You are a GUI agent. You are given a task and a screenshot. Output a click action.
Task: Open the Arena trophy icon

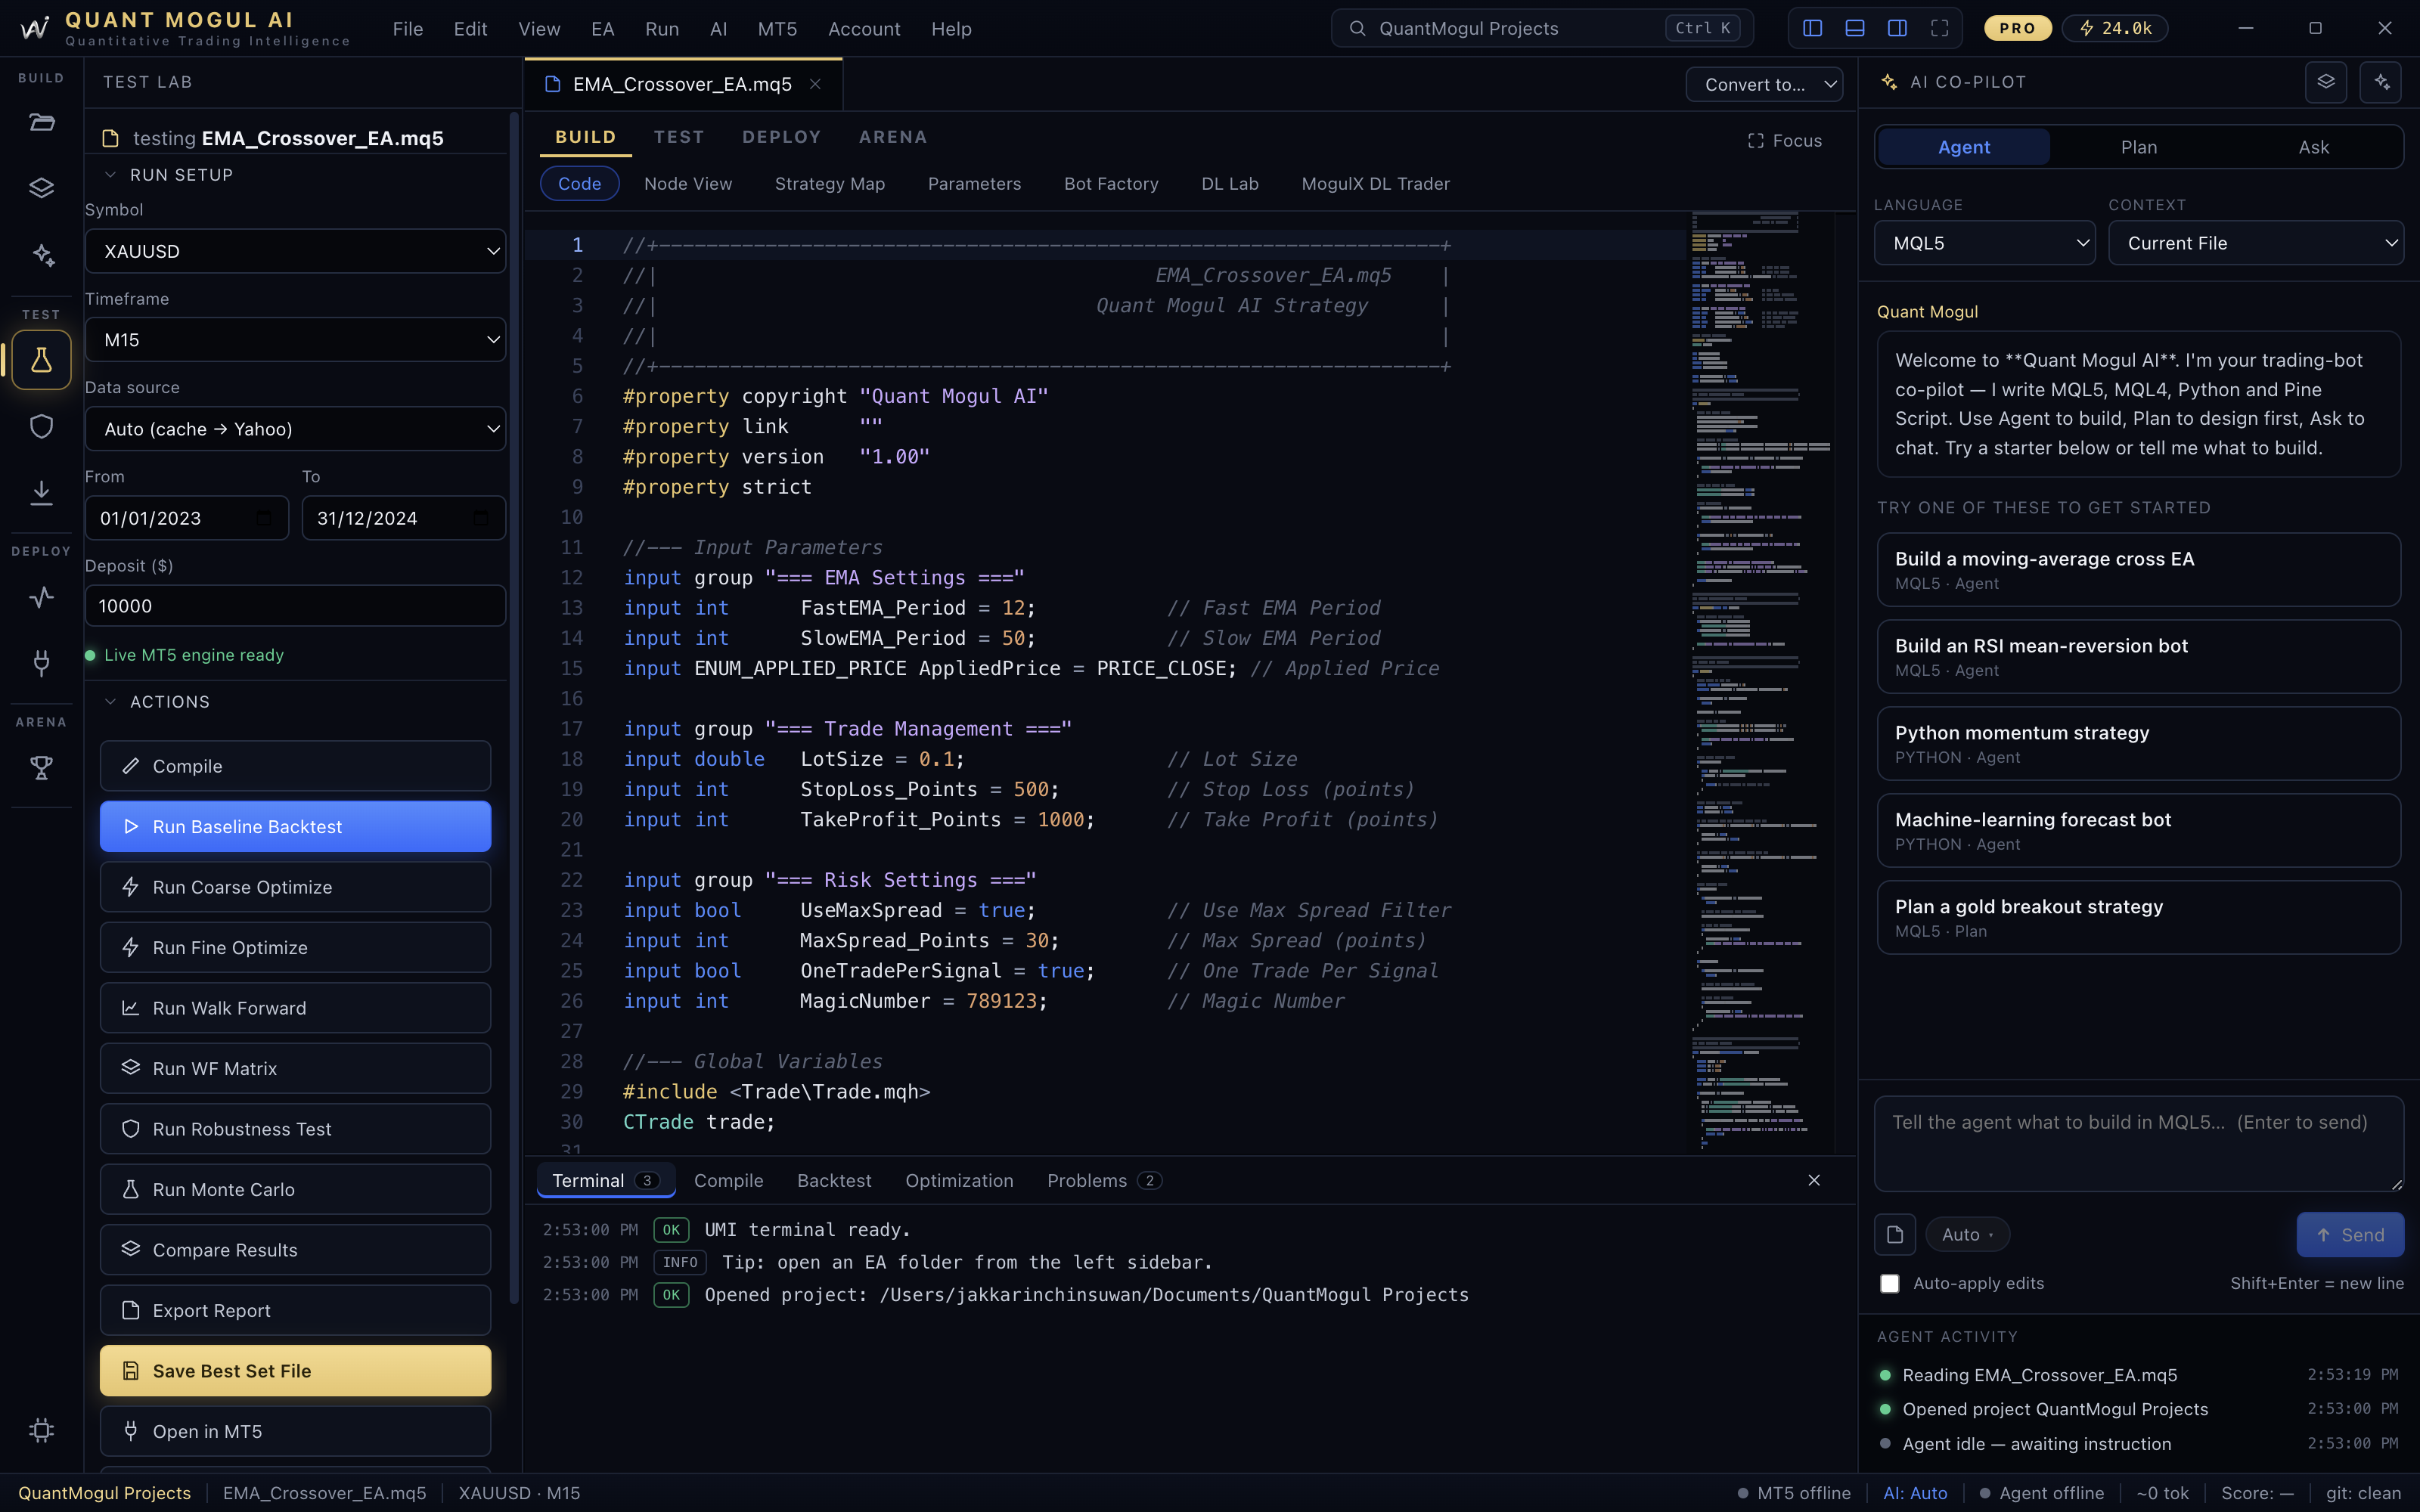[41, 767]
